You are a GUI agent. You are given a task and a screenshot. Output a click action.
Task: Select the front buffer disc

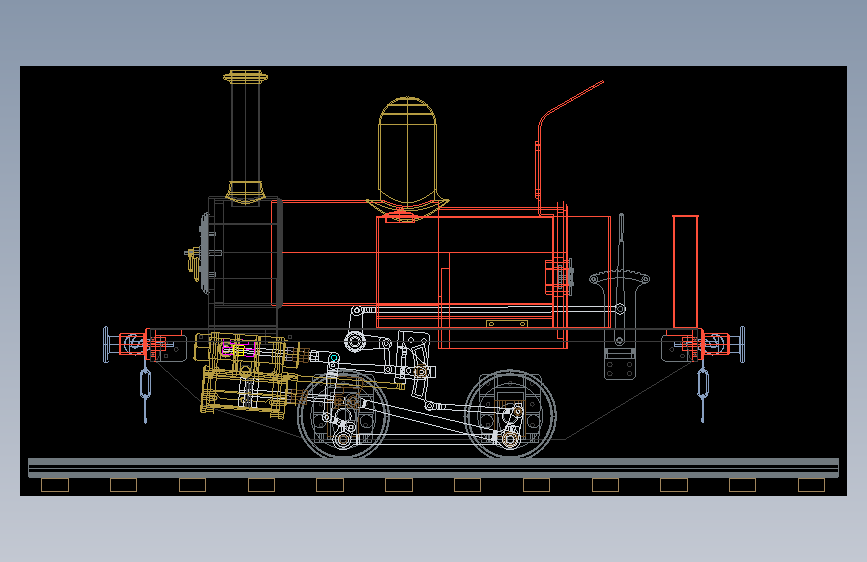click(x=106, y=345)
